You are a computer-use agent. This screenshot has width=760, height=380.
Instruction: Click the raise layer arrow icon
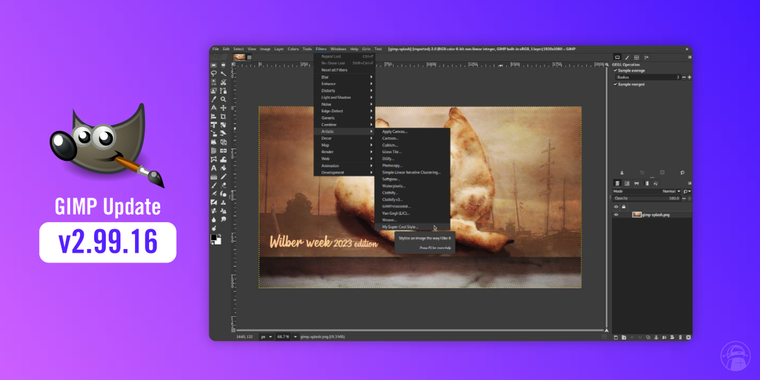click(632, 337)
